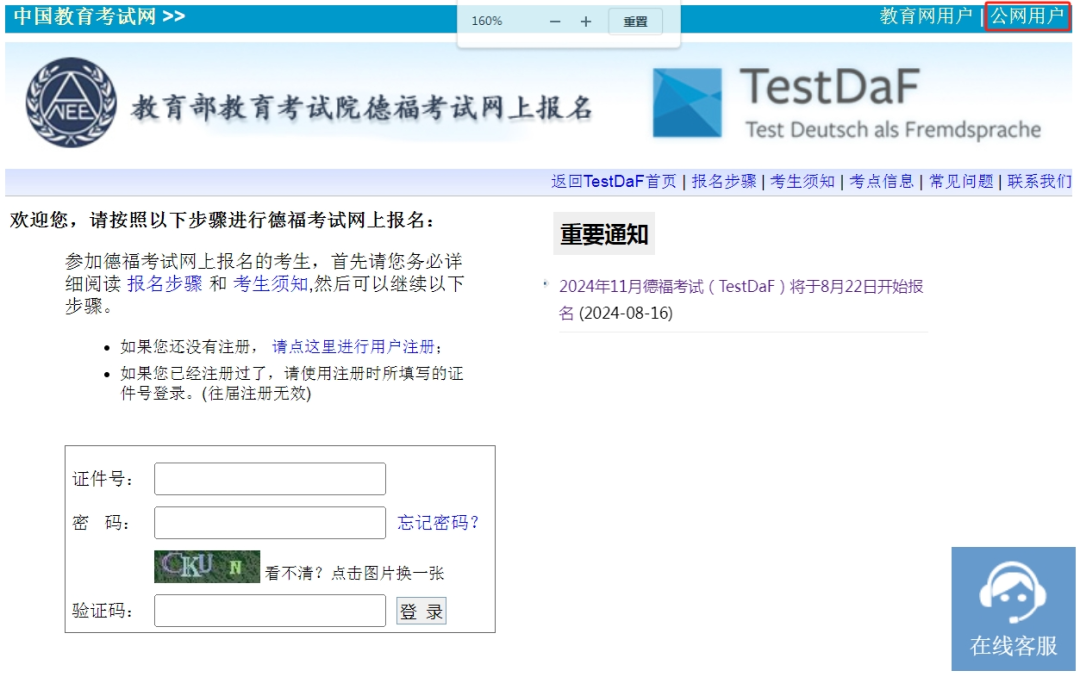
Task: Go to 返回TestDaF首页 menu link
Action: [x=614, y=181]
